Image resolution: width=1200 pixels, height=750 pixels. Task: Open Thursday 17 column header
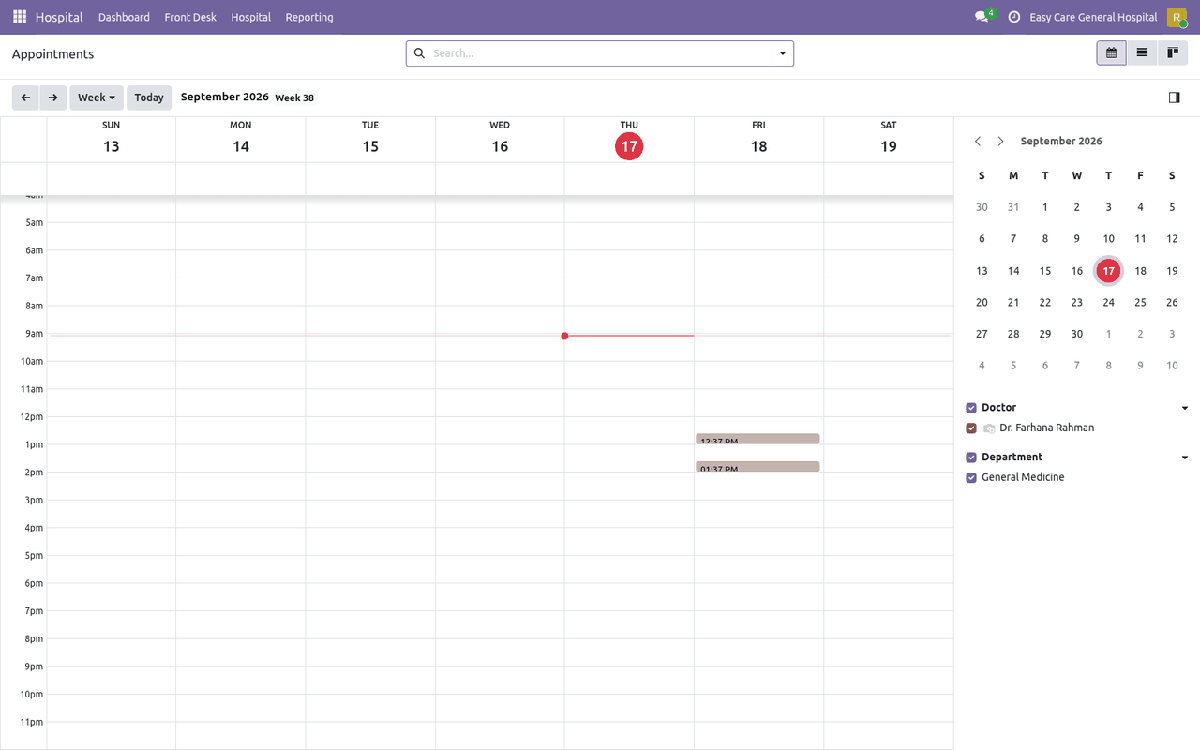pyautogui.click(x=628, y=139)
